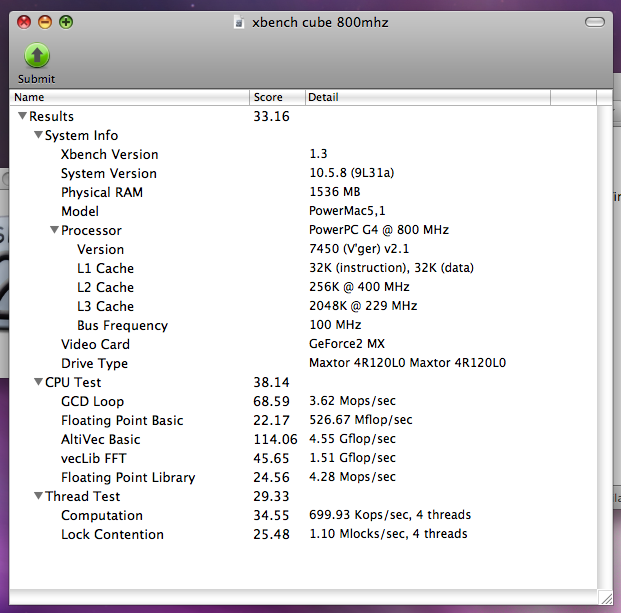The image size is (621, 613).
Task: Sort by the Score column header
Action: [x=278, y=97]
